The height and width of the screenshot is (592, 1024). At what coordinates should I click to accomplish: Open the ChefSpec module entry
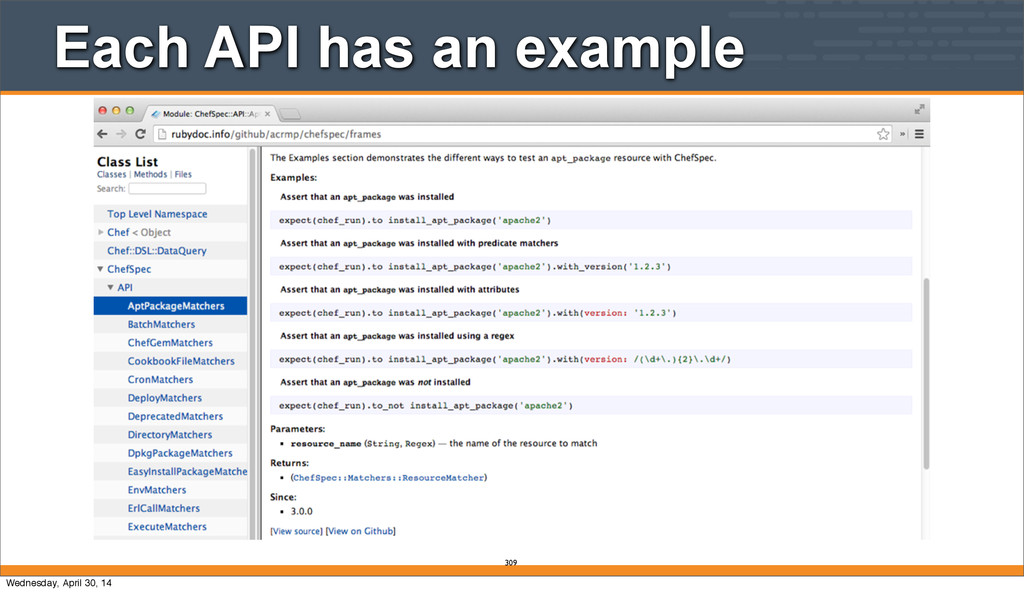(129, 269)
